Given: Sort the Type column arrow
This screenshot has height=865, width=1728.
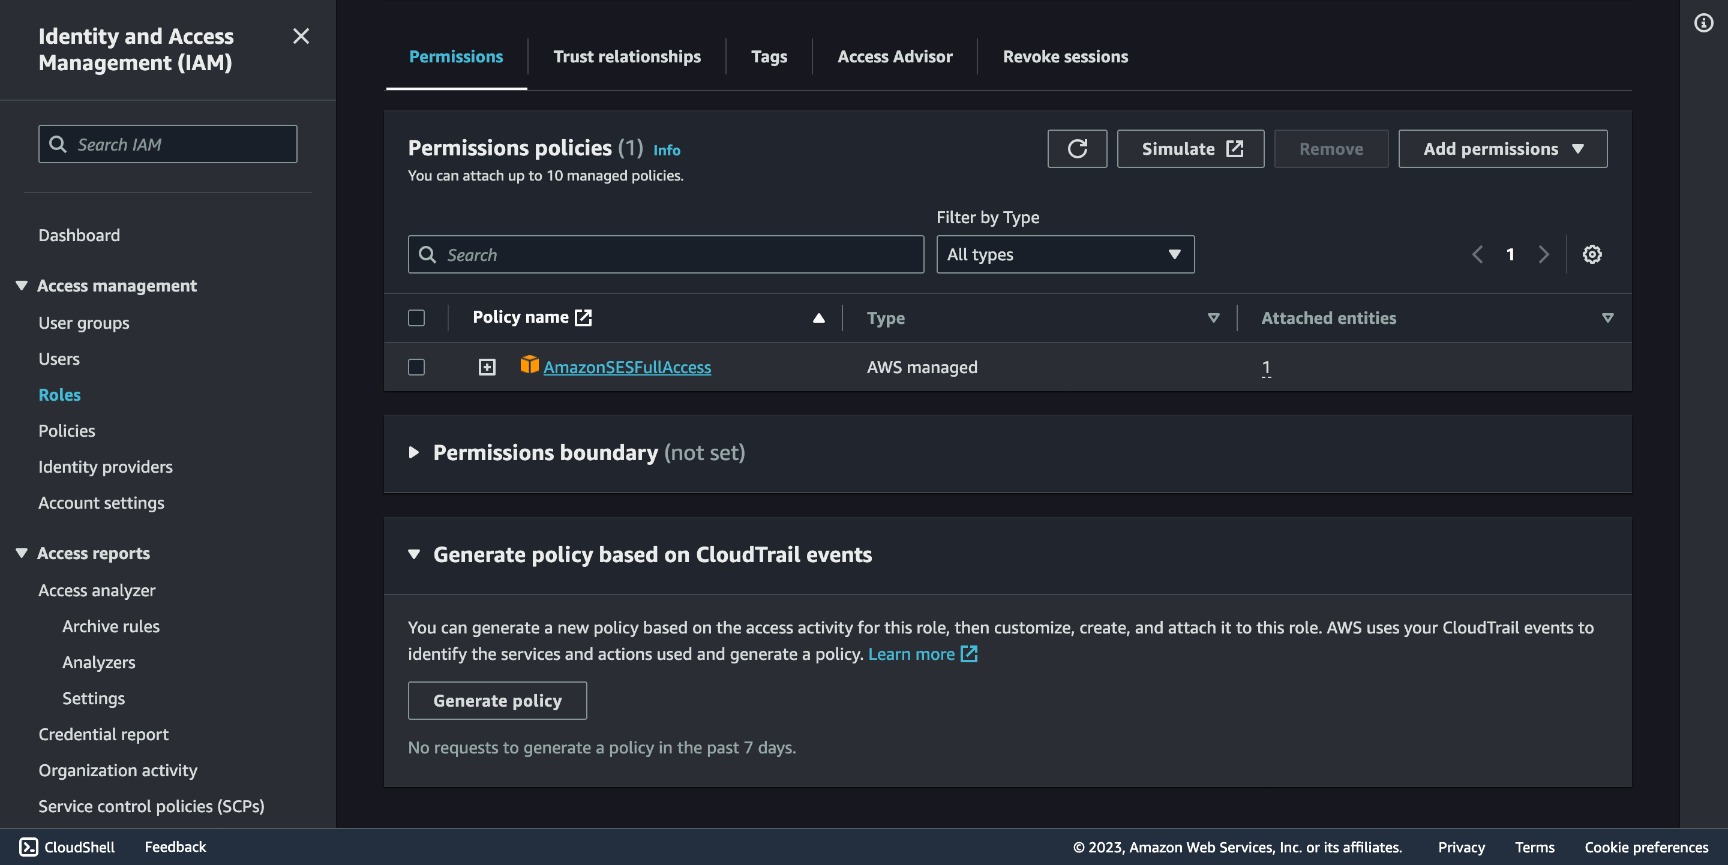Looking at the screenshot, I should (x=1213, y=318).
